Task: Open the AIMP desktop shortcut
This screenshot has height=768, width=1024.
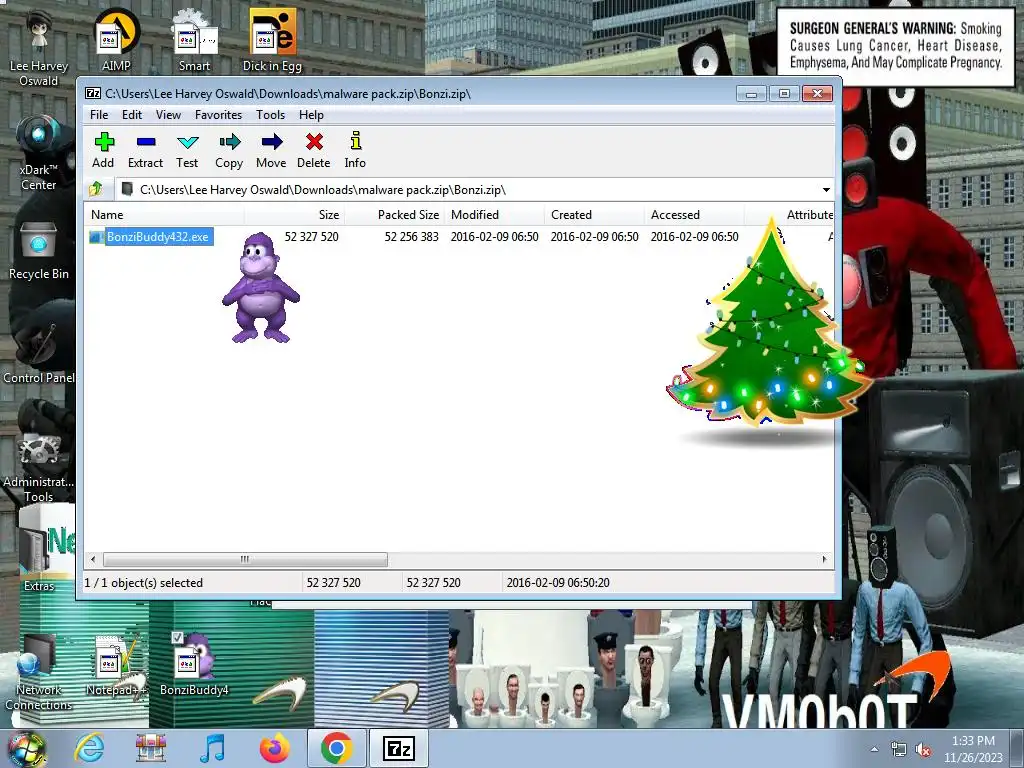Action: click(x=116, y=39)
